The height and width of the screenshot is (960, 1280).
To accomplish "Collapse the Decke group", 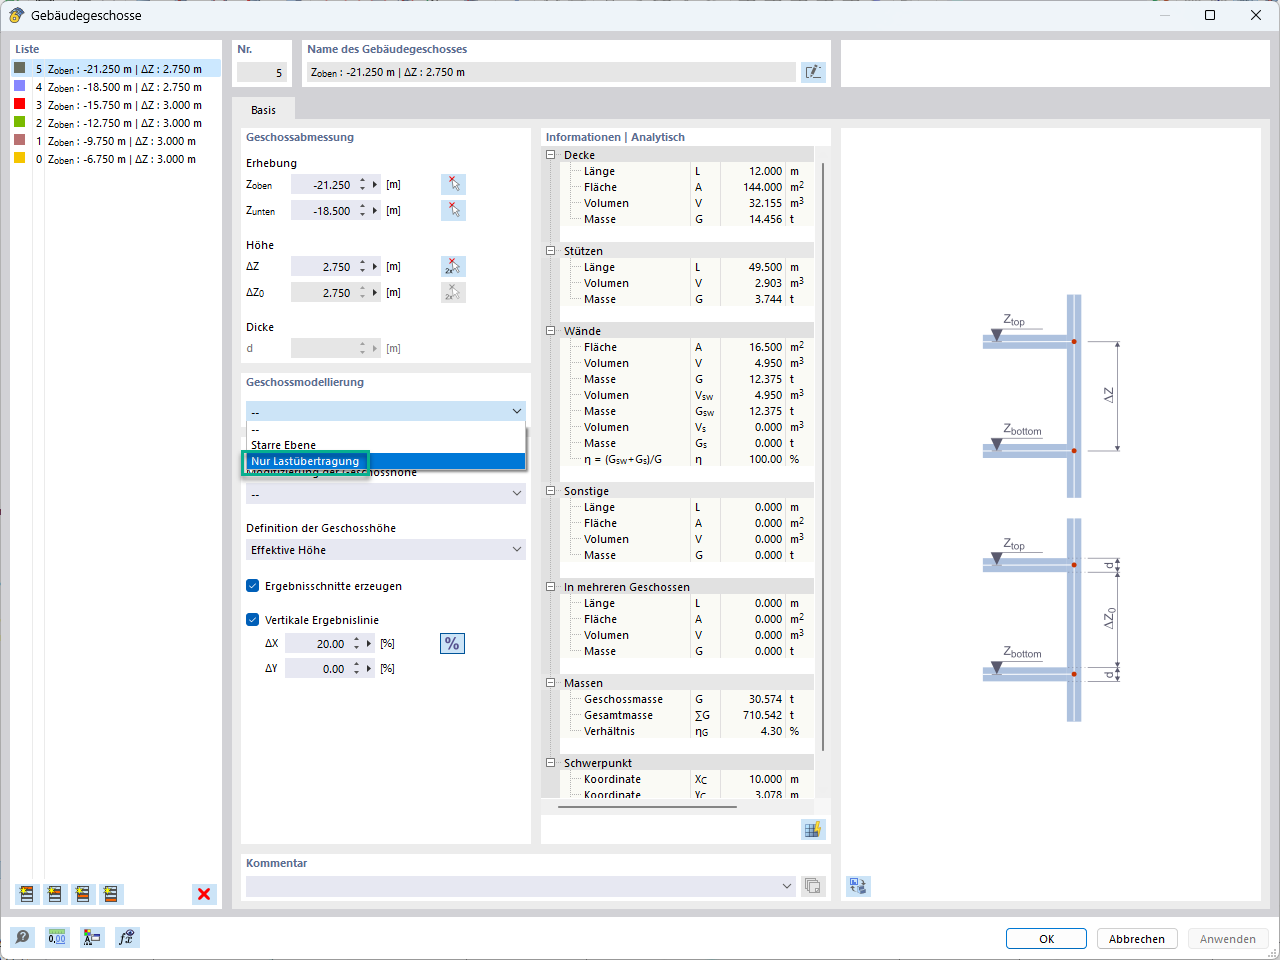I will pos(550,155).
